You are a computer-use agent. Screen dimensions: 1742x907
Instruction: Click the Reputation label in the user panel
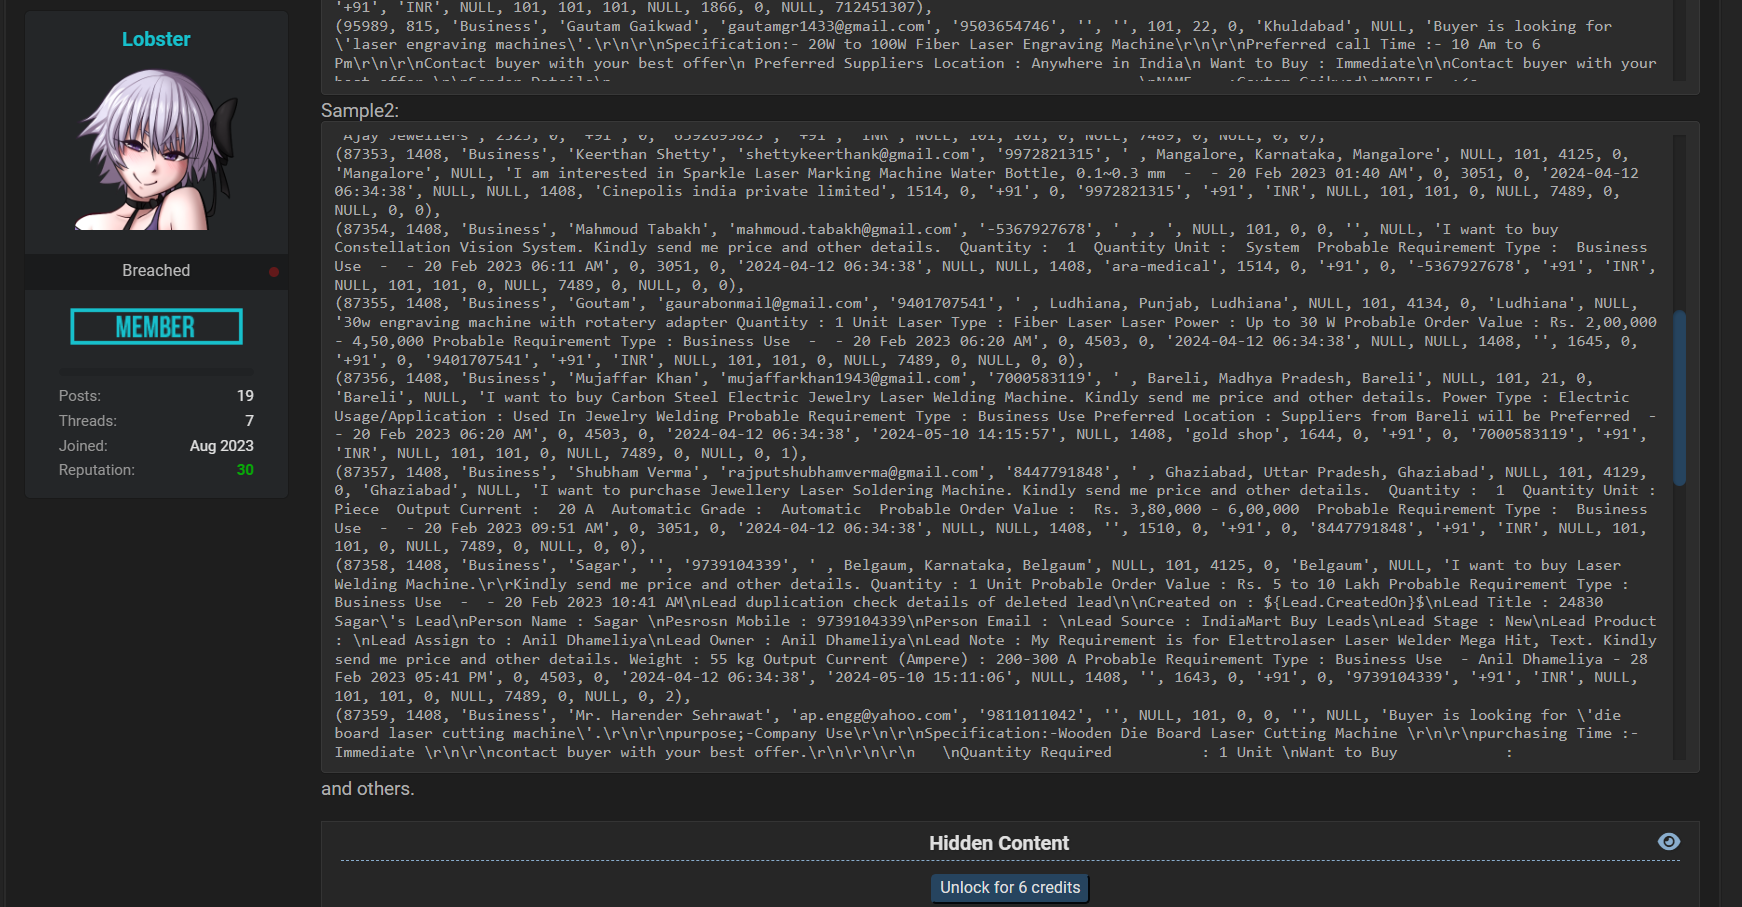coord(96,470)
